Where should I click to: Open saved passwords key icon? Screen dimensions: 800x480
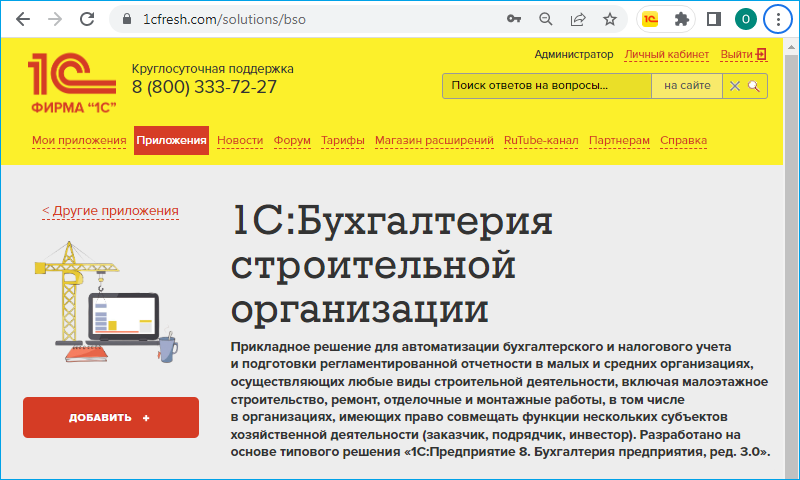[x=514, y=19]
